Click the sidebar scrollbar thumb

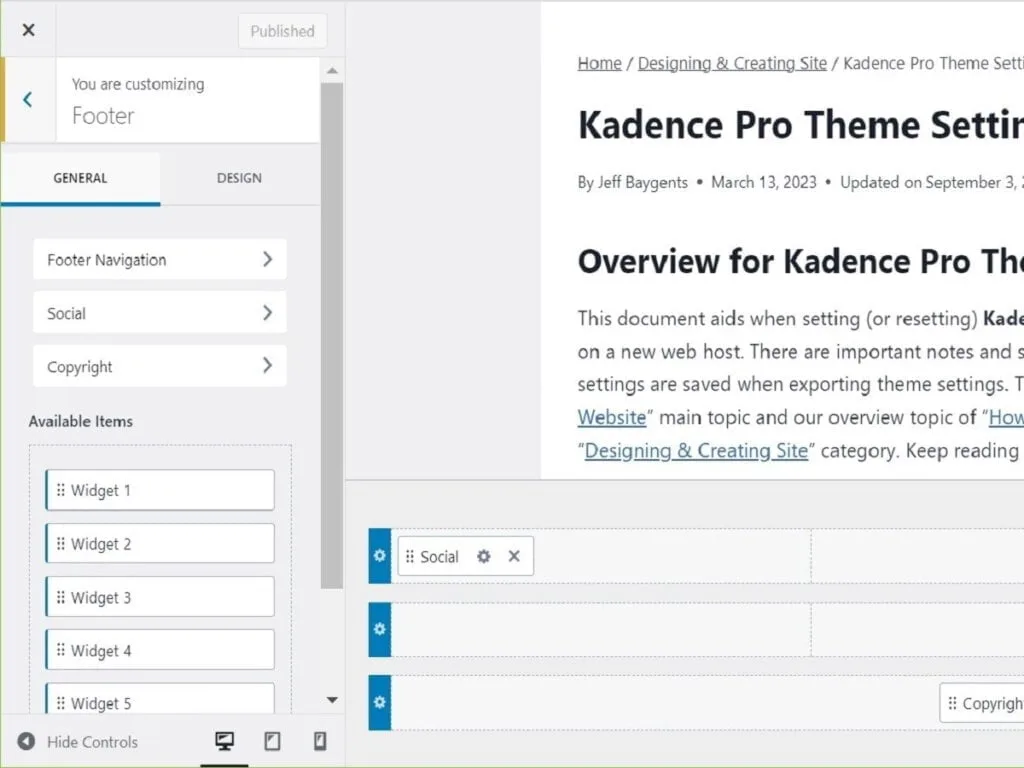(x=332, y=336)
